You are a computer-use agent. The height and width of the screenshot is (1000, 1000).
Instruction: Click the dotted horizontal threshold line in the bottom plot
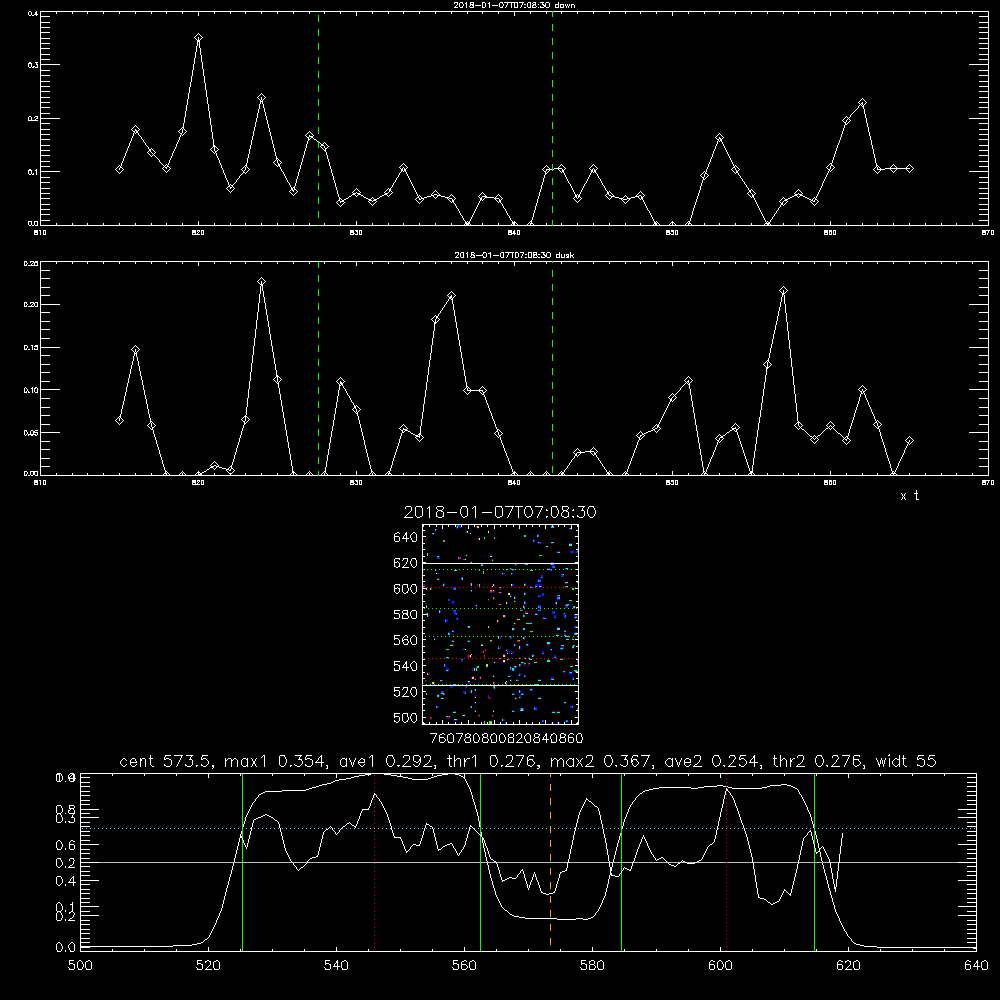tap(528, 828)
